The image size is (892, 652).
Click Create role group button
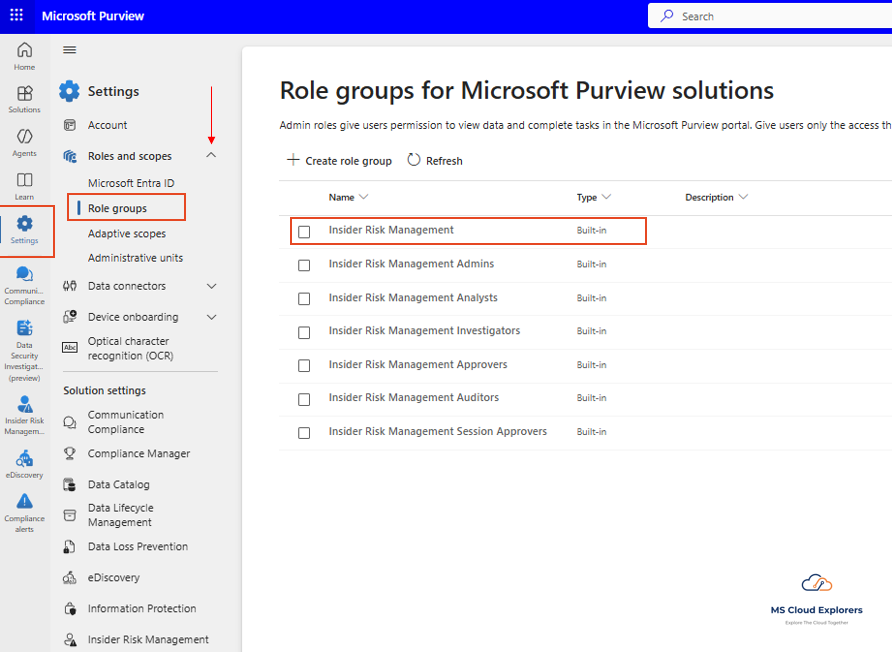[x=340, y=161]
